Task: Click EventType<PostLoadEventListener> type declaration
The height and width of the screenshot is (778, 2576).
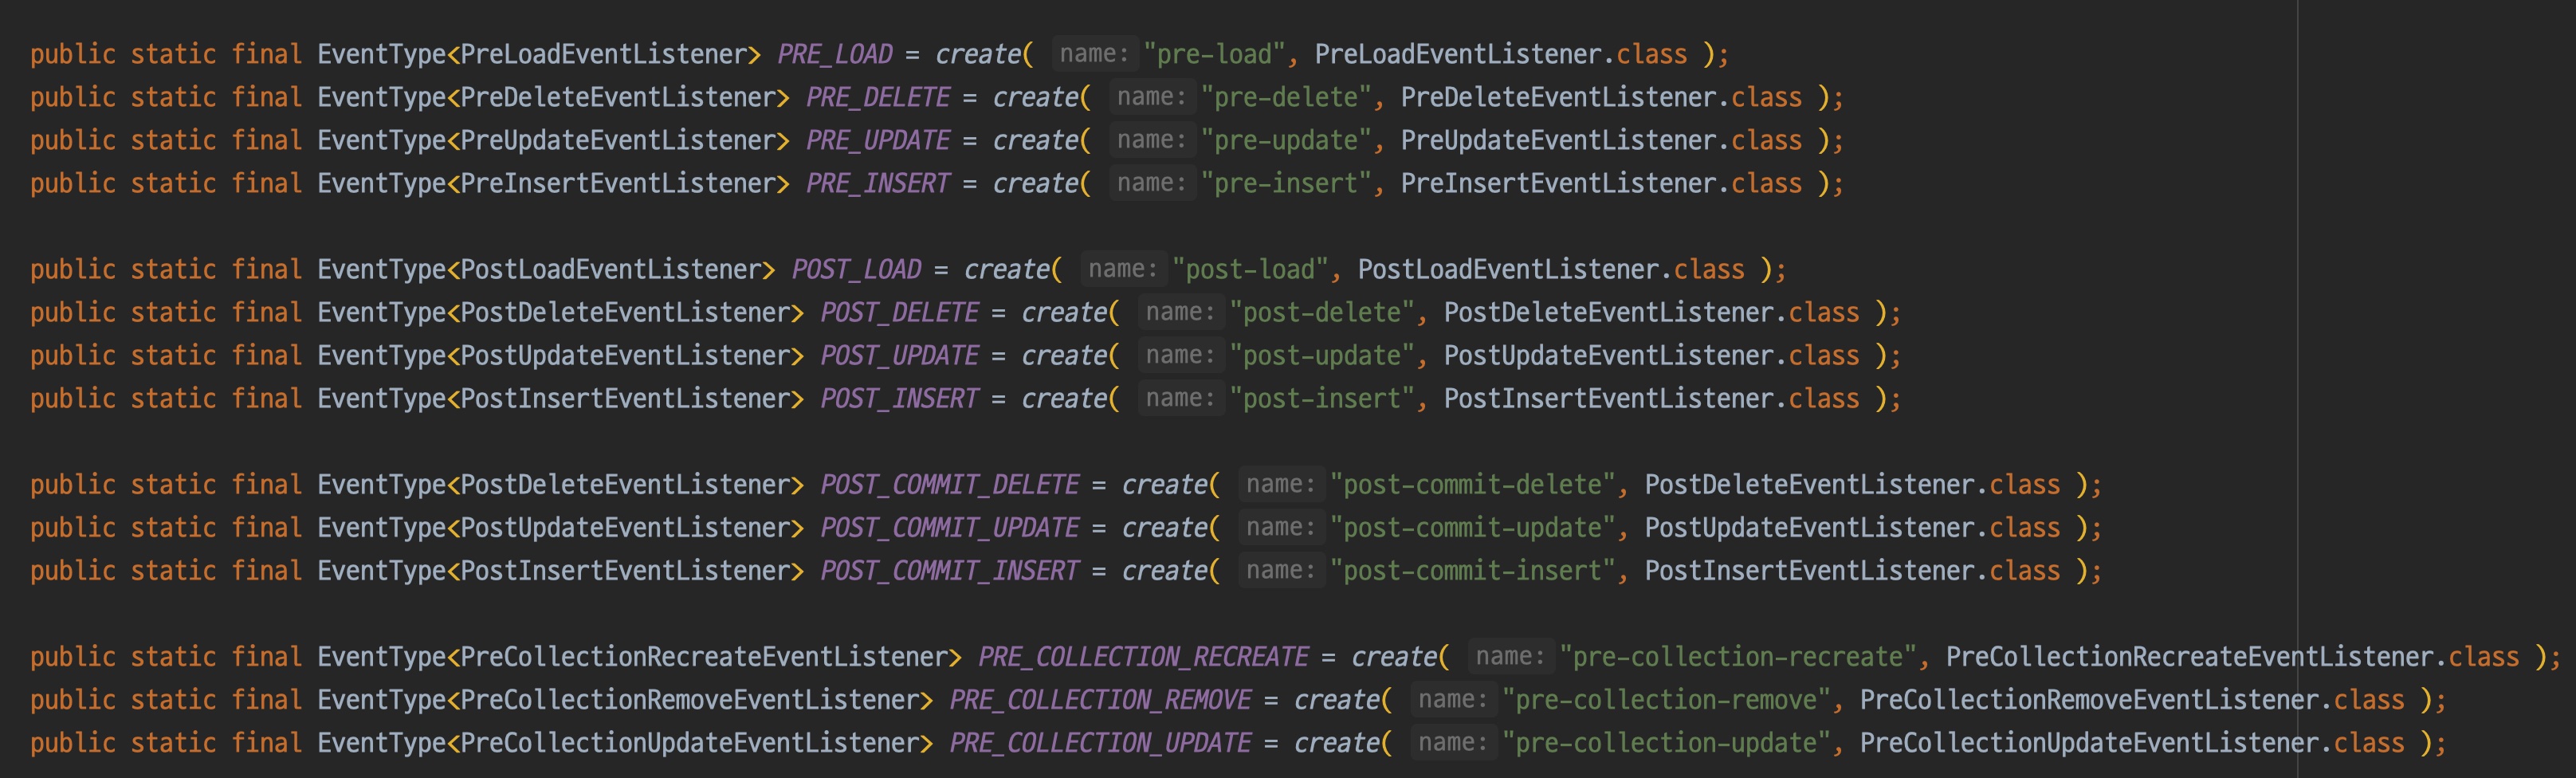Action: (x=547, y=269)
